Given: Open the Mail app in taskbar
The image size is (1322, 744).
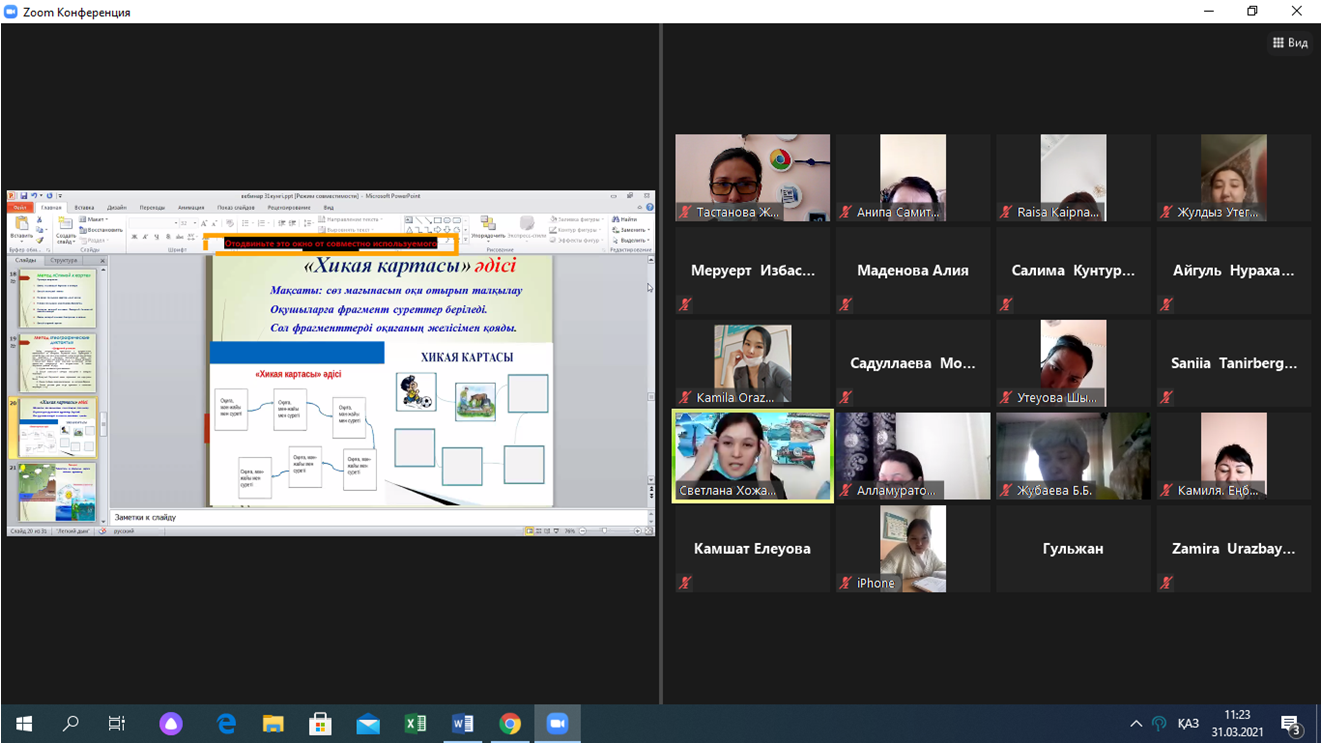Looking at the screenshot, I should point(368,724).
